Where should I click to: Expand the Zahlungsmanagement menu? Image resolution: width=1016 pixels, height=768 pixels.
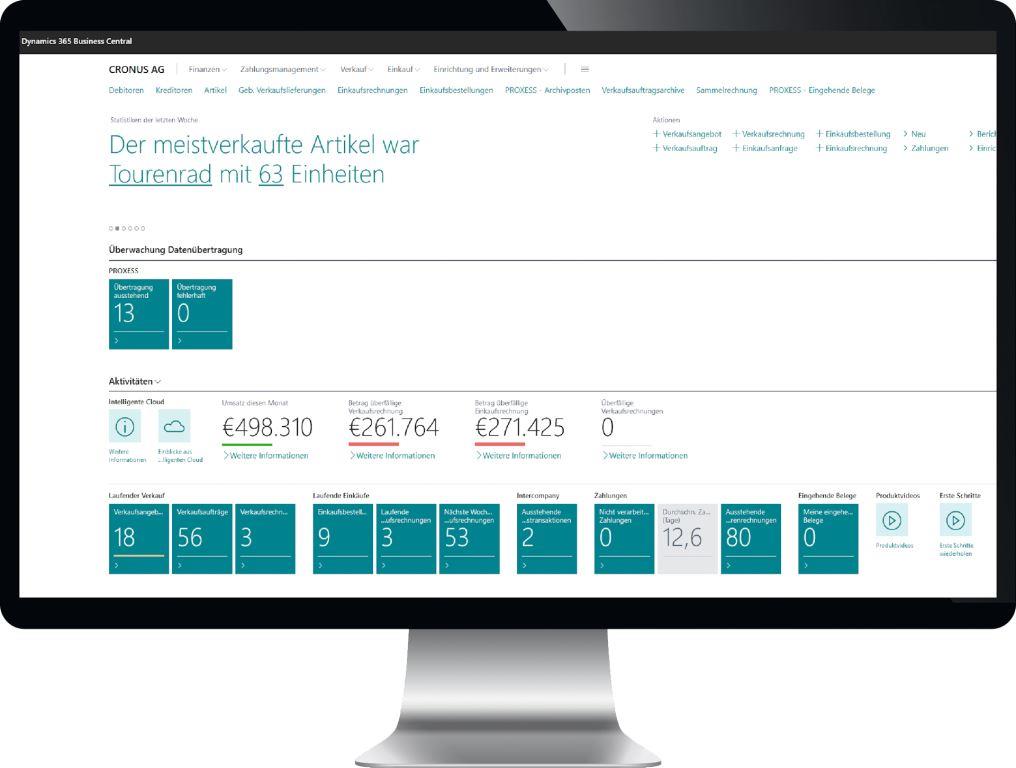click(x=283, y=69)
